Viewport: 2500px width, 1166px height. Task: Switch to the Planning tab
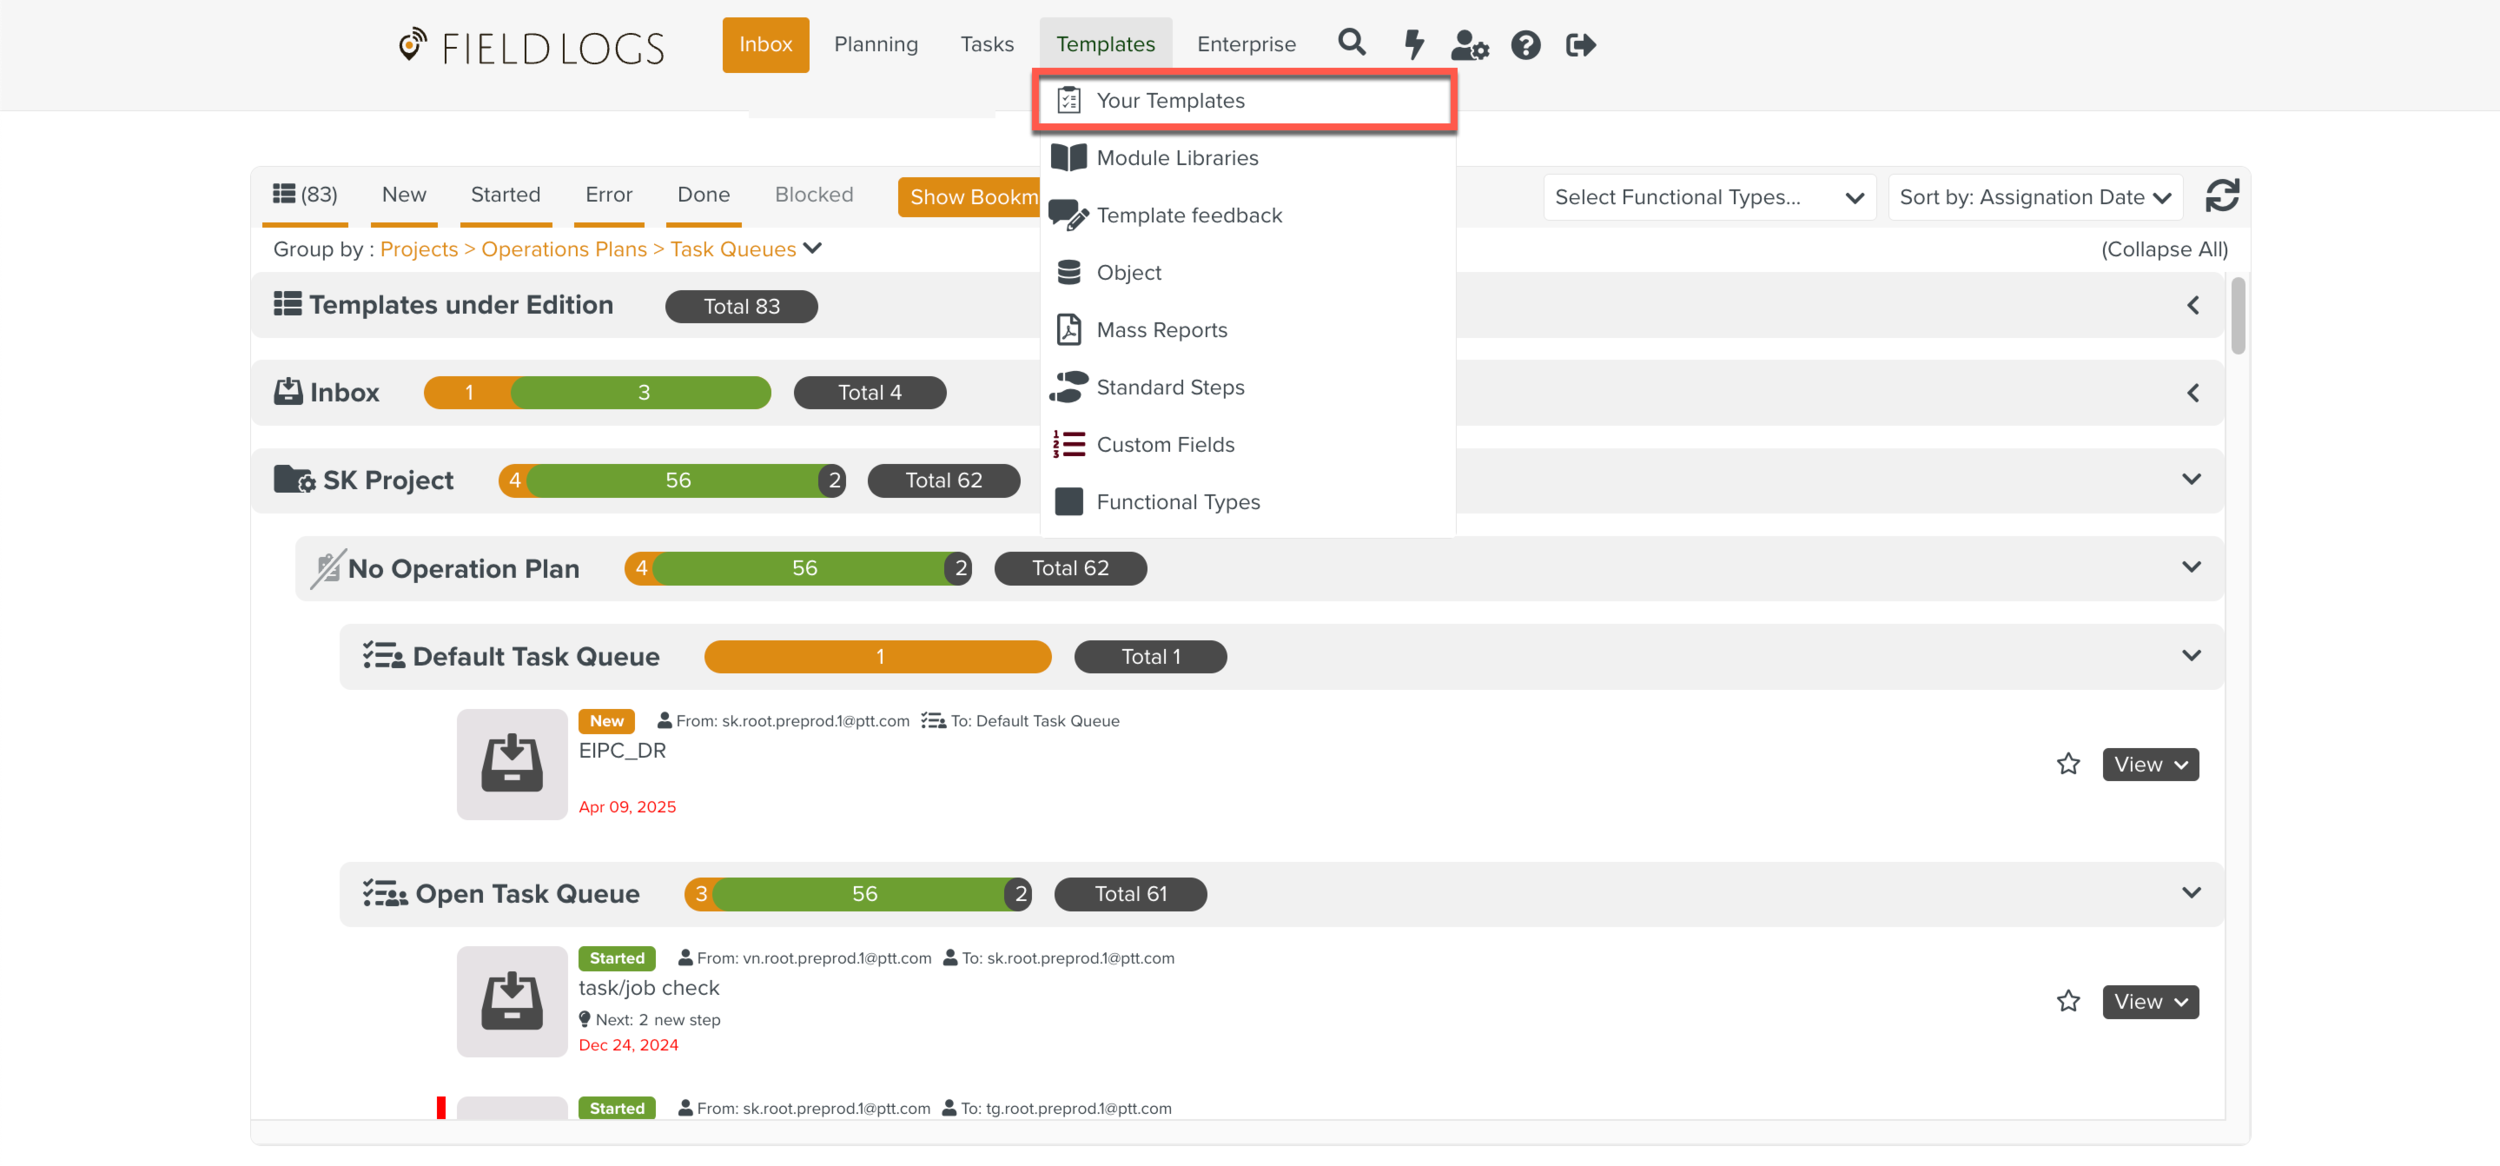click(875, 44)
